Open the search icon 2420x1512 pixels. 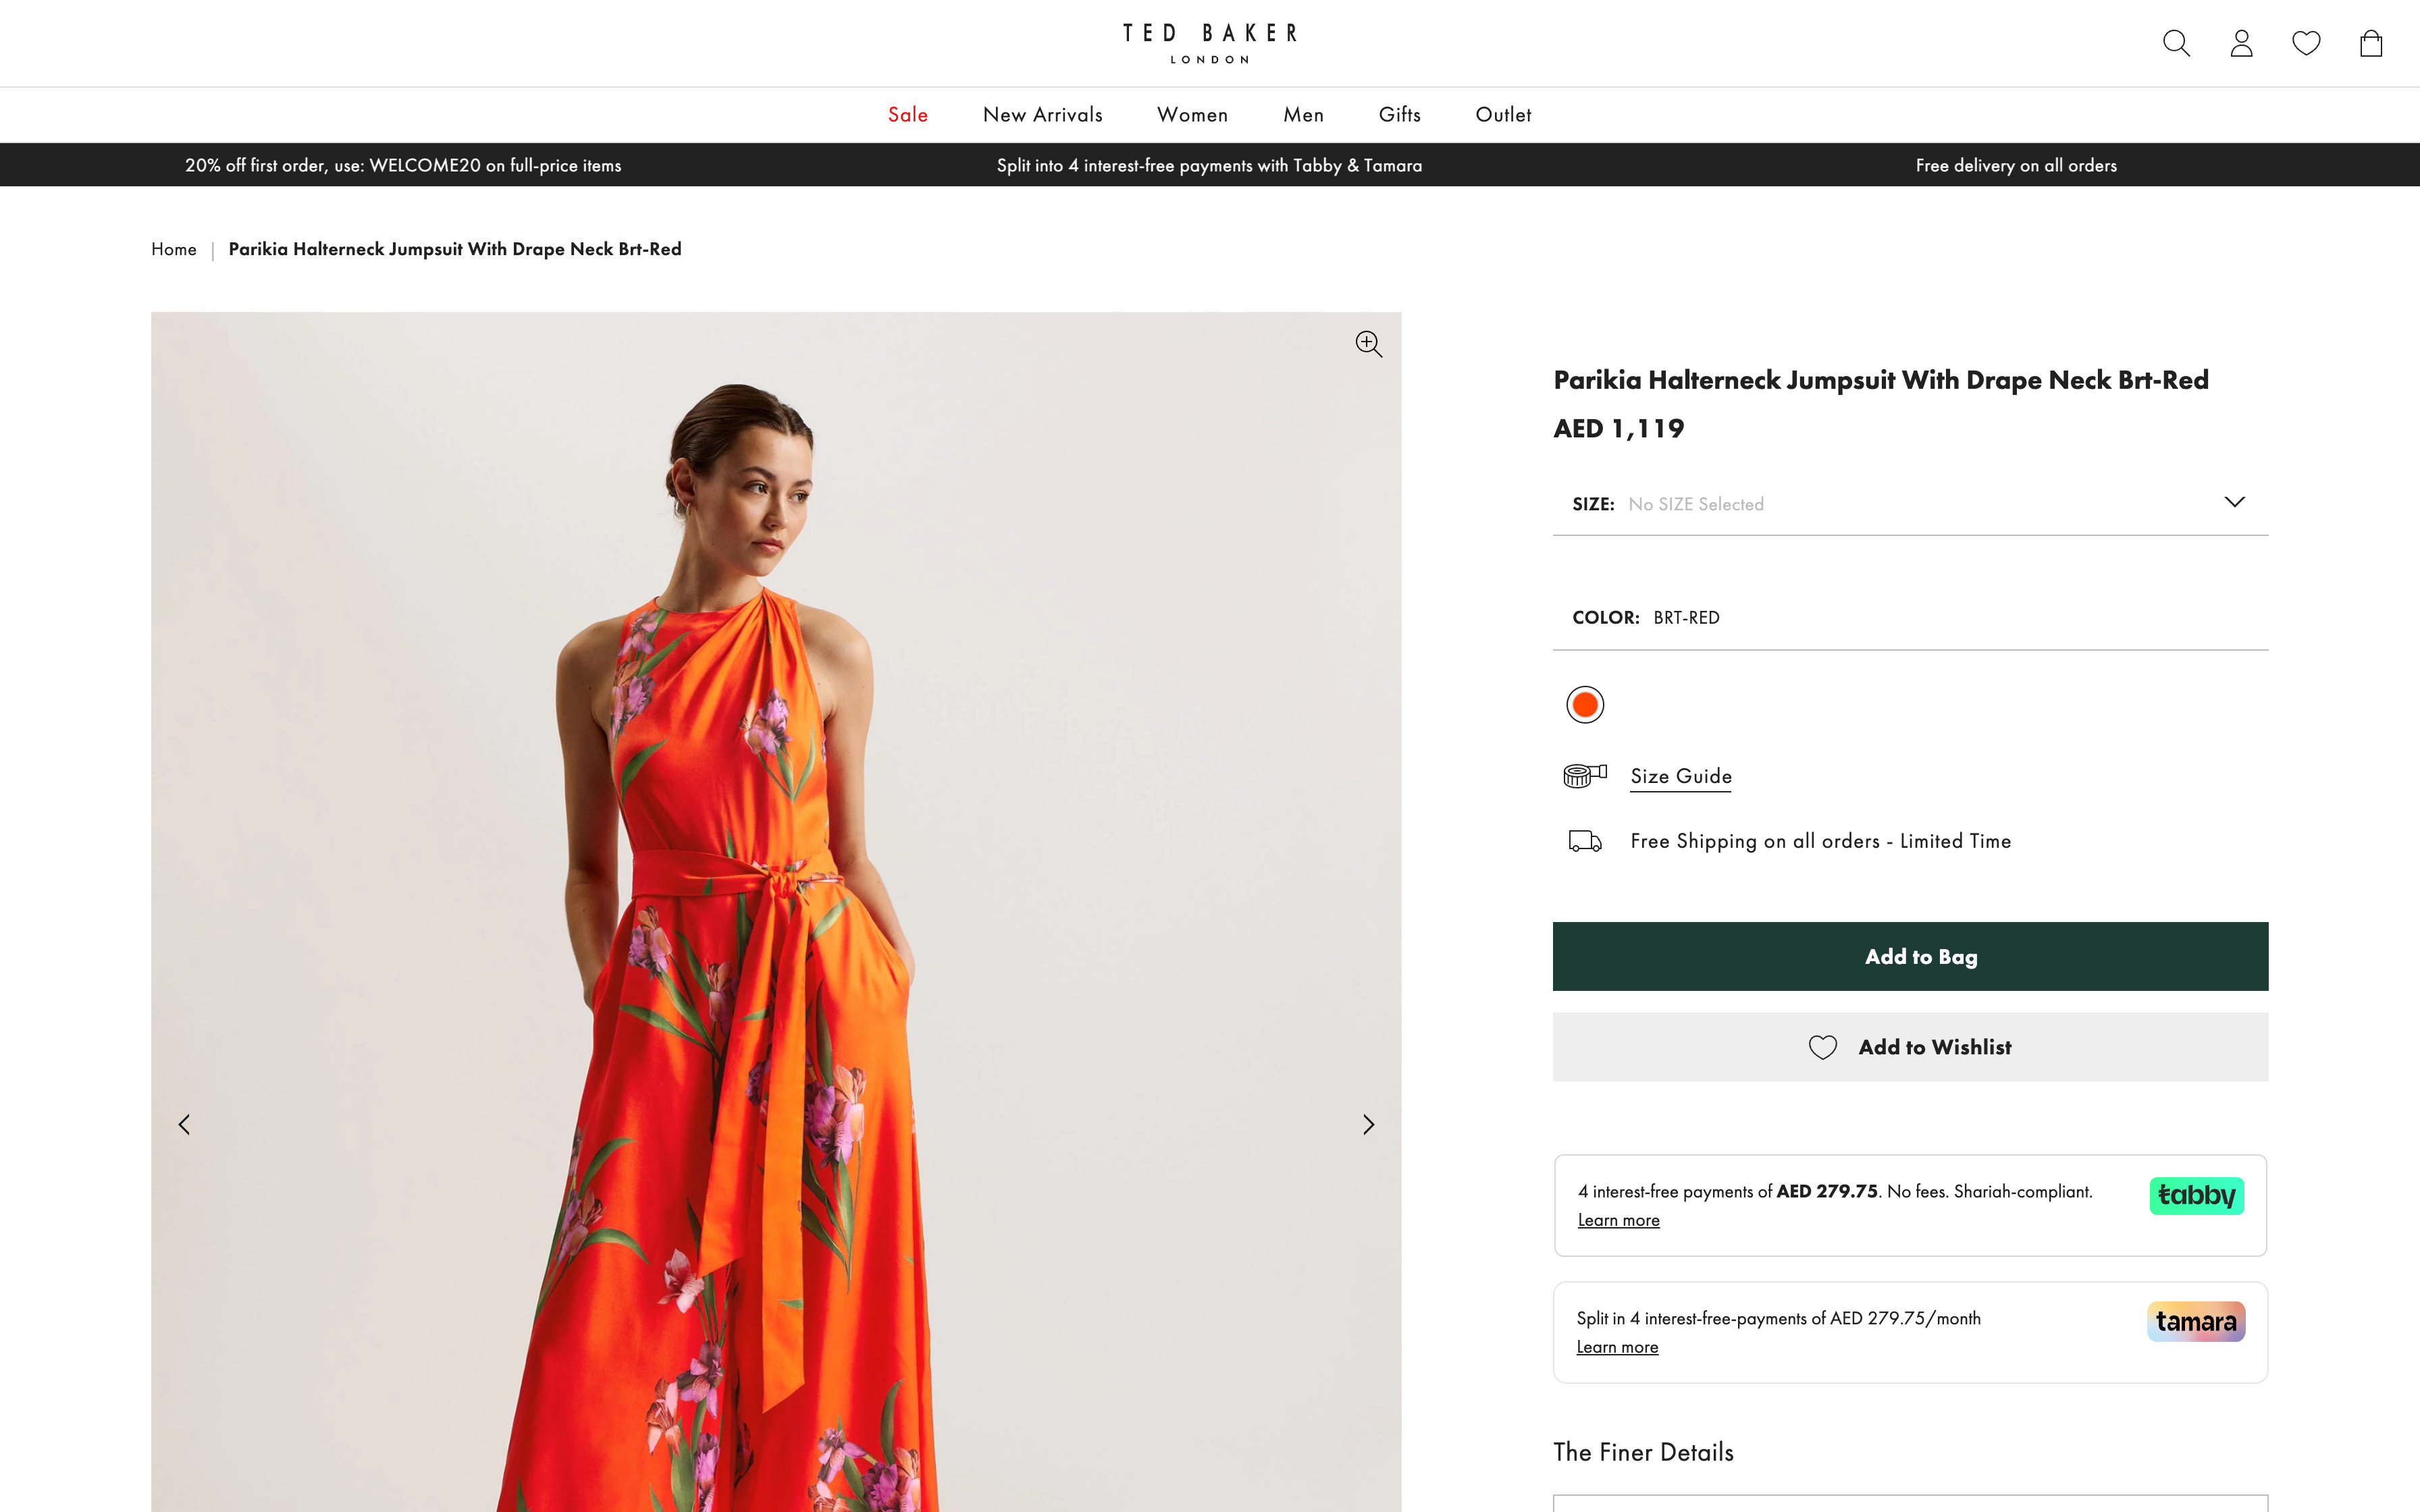tap(2176, 43)
